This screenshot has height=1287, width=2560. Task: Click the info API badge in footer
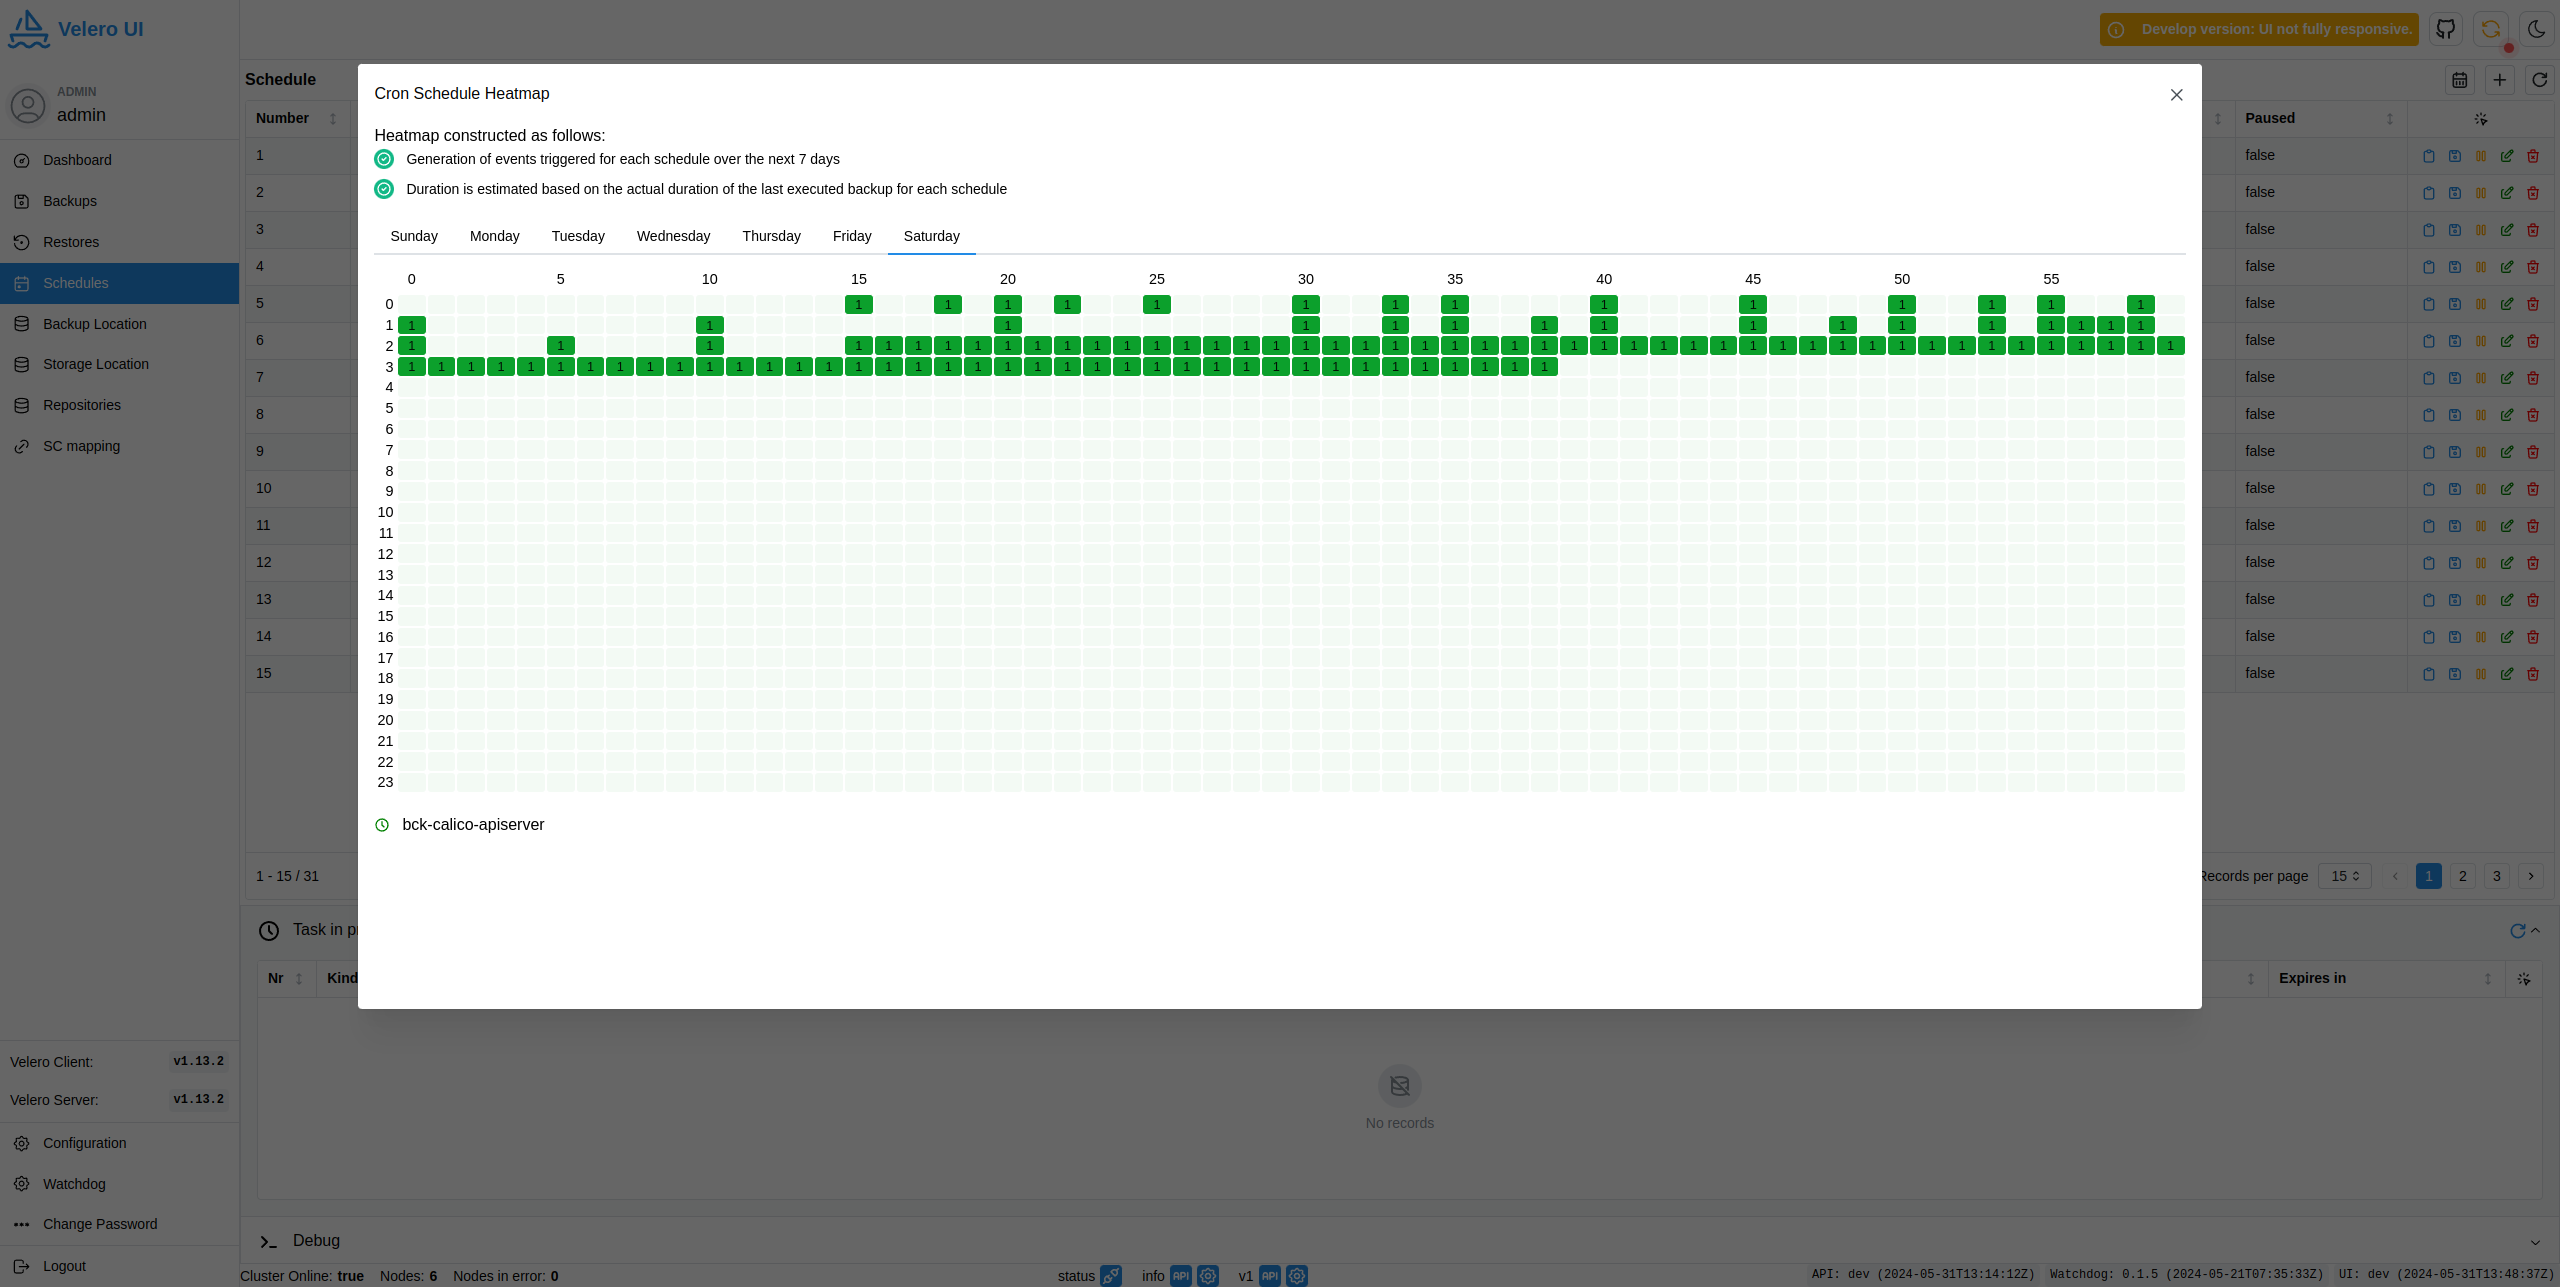(x=1181, y=1276)
